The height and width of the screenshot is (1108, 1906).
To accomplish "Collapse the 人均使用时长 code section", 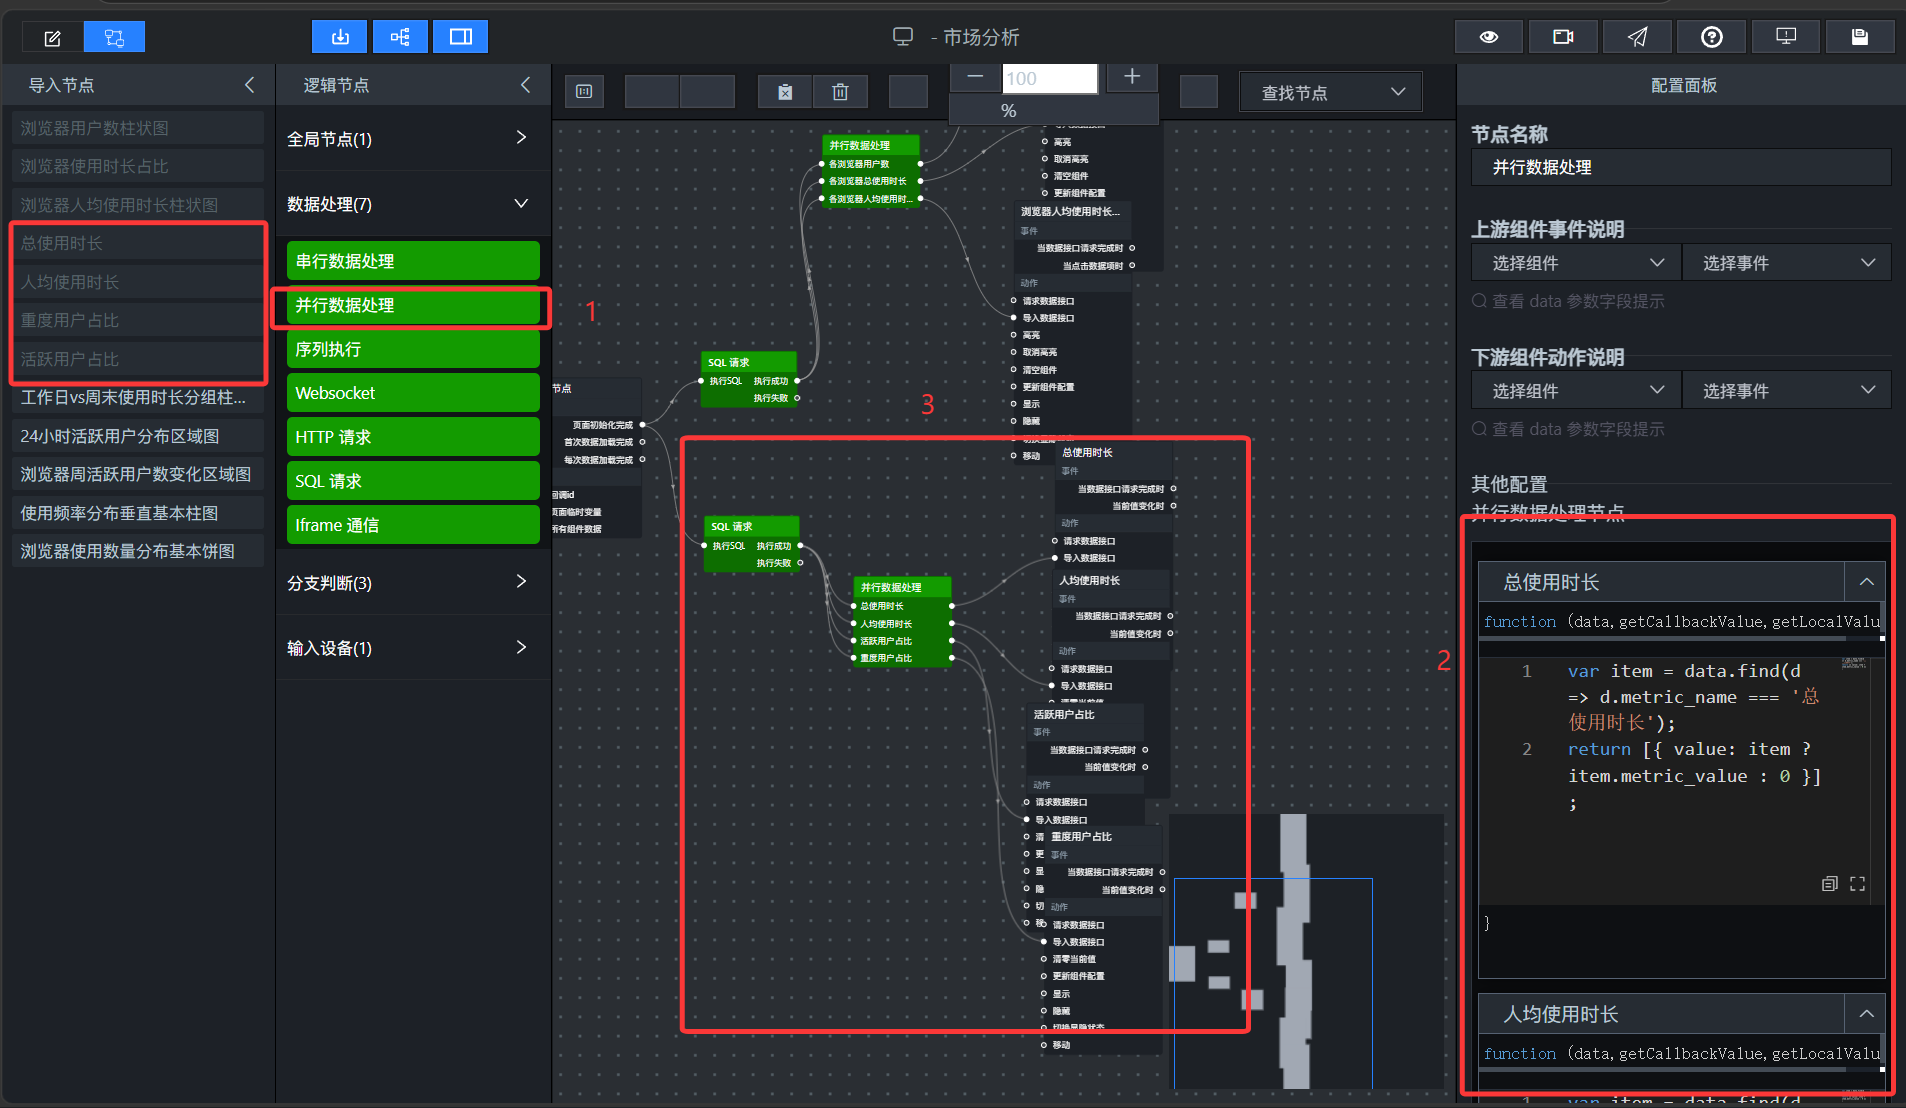I will click(x=1866, y=1013).
